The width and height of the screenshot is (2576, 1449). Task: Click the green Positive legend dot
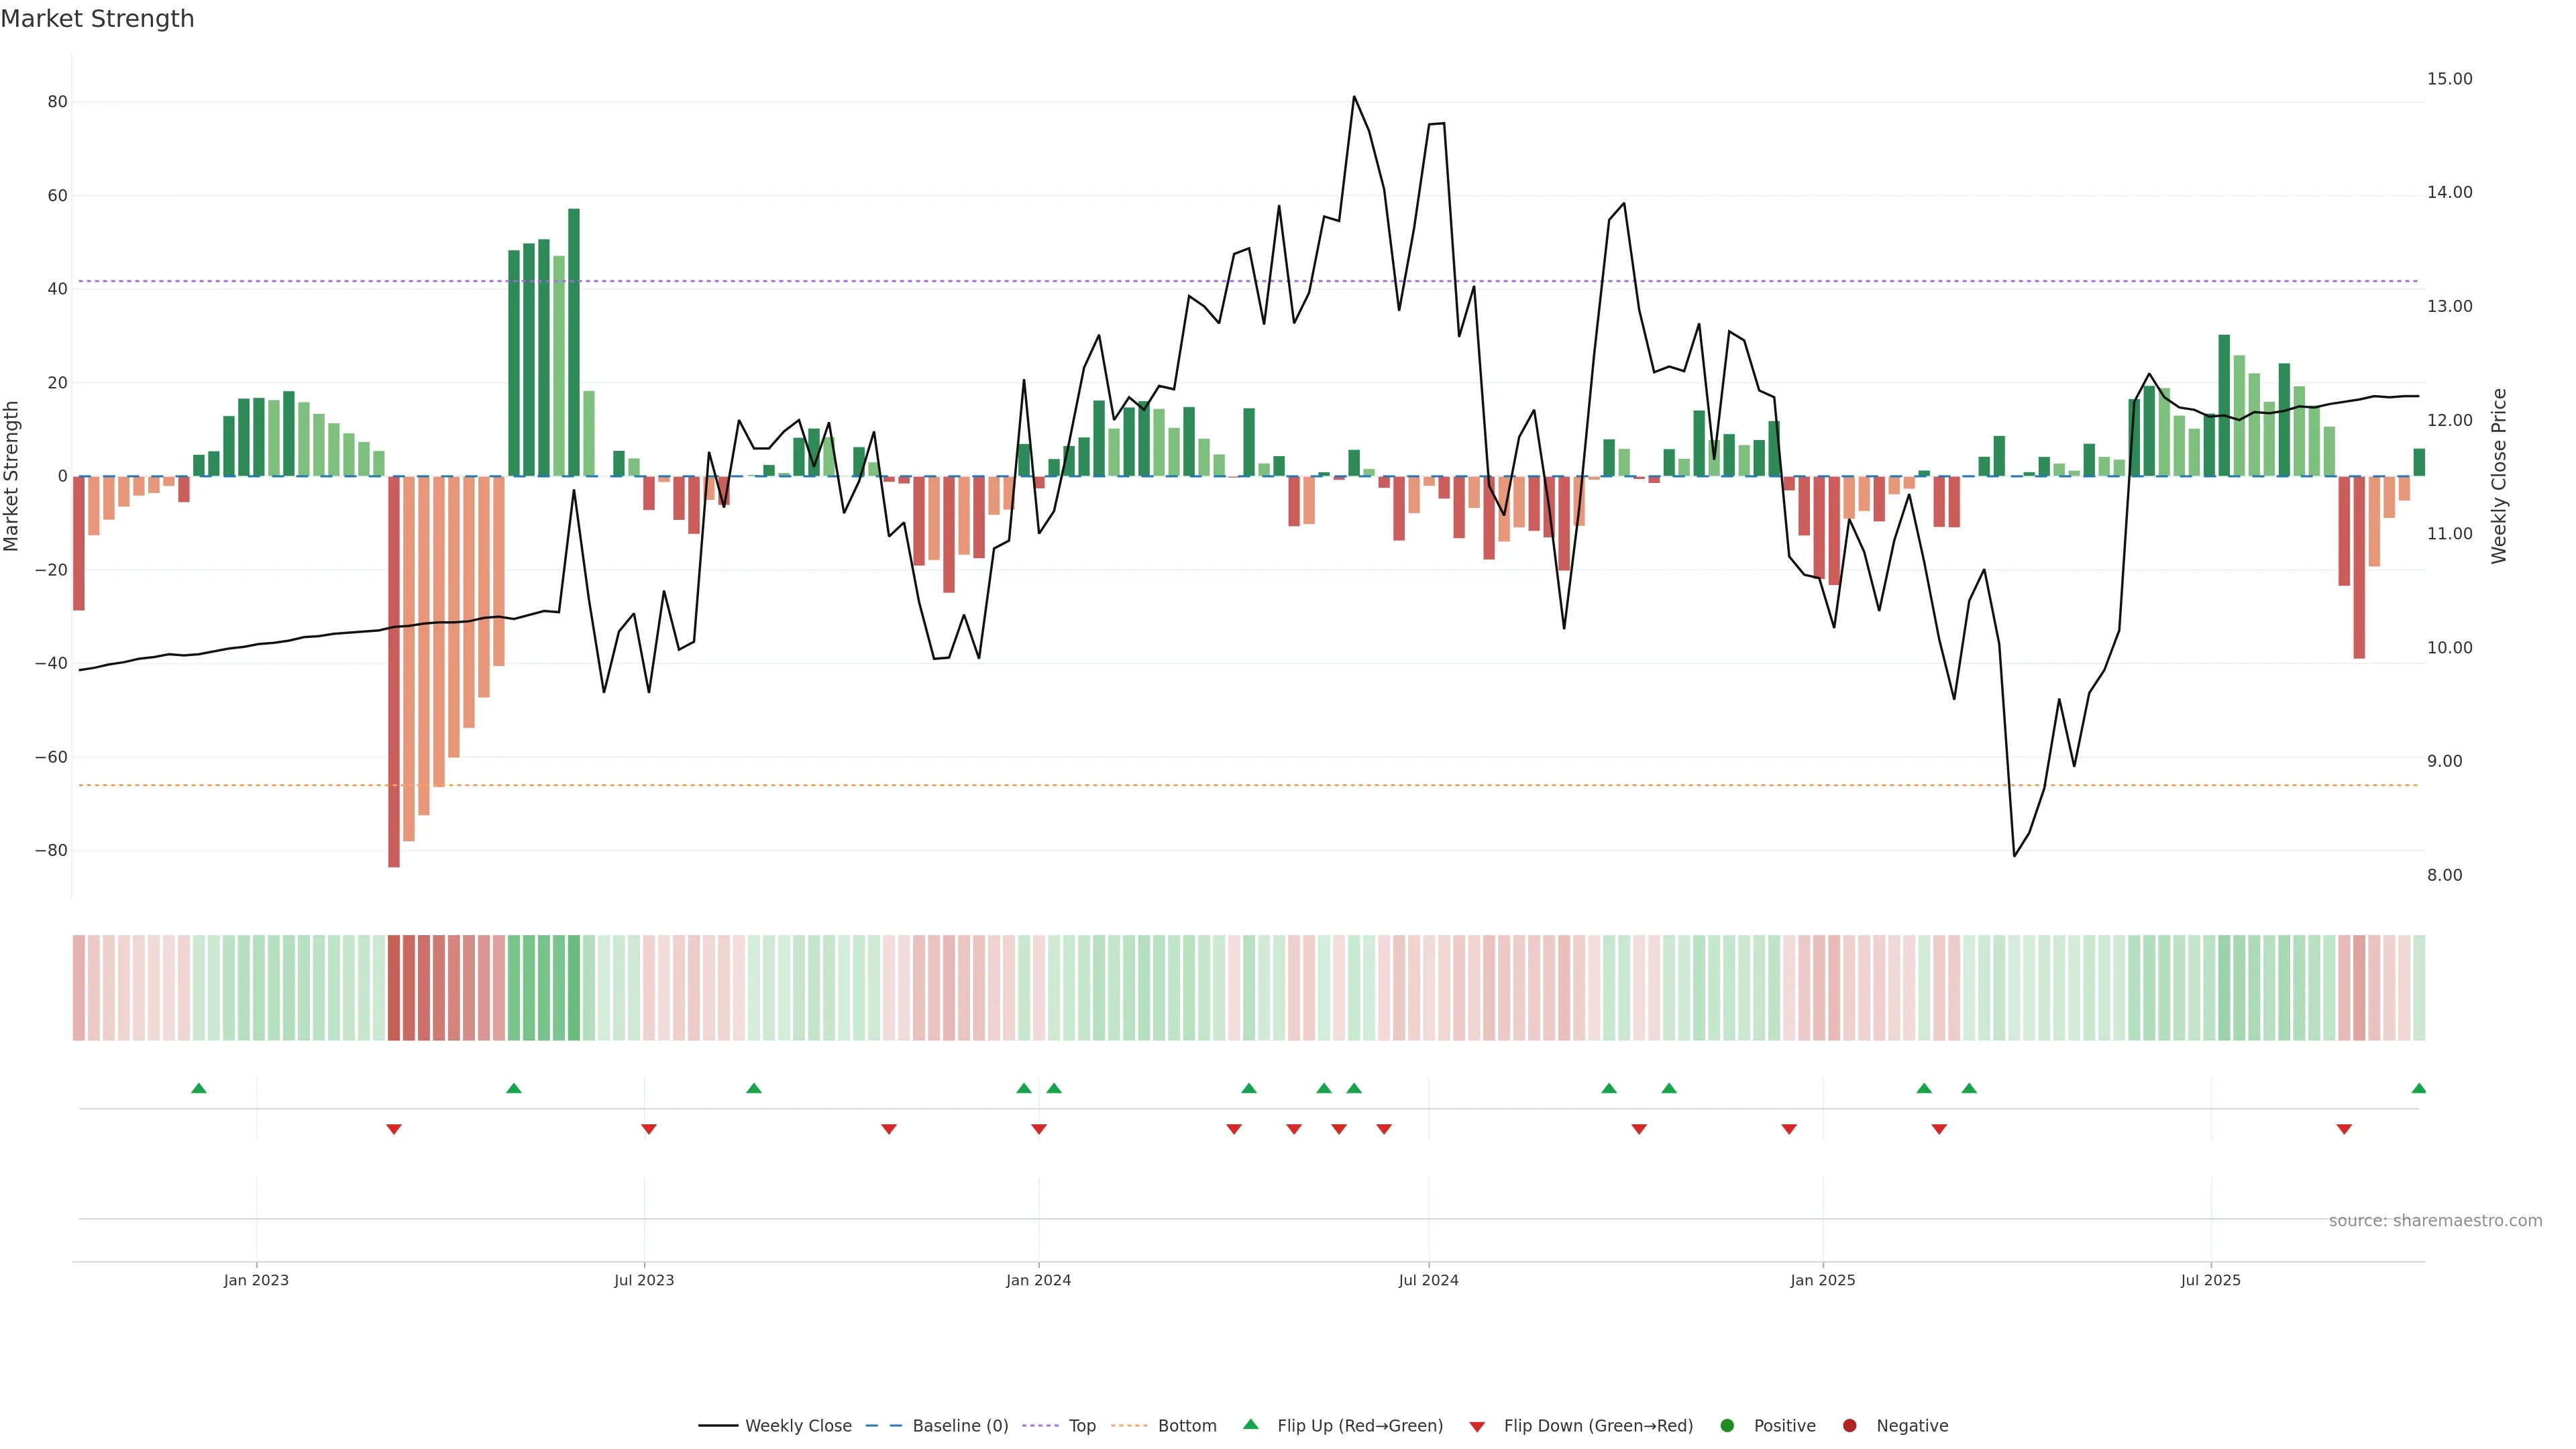pos(1727,1426)
